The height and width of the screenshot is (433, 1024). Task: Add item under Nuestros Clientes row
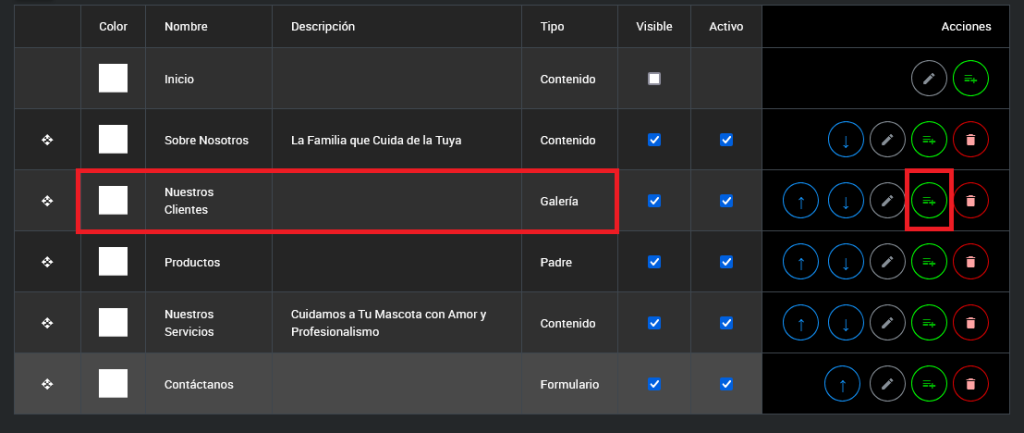(929, 201)
